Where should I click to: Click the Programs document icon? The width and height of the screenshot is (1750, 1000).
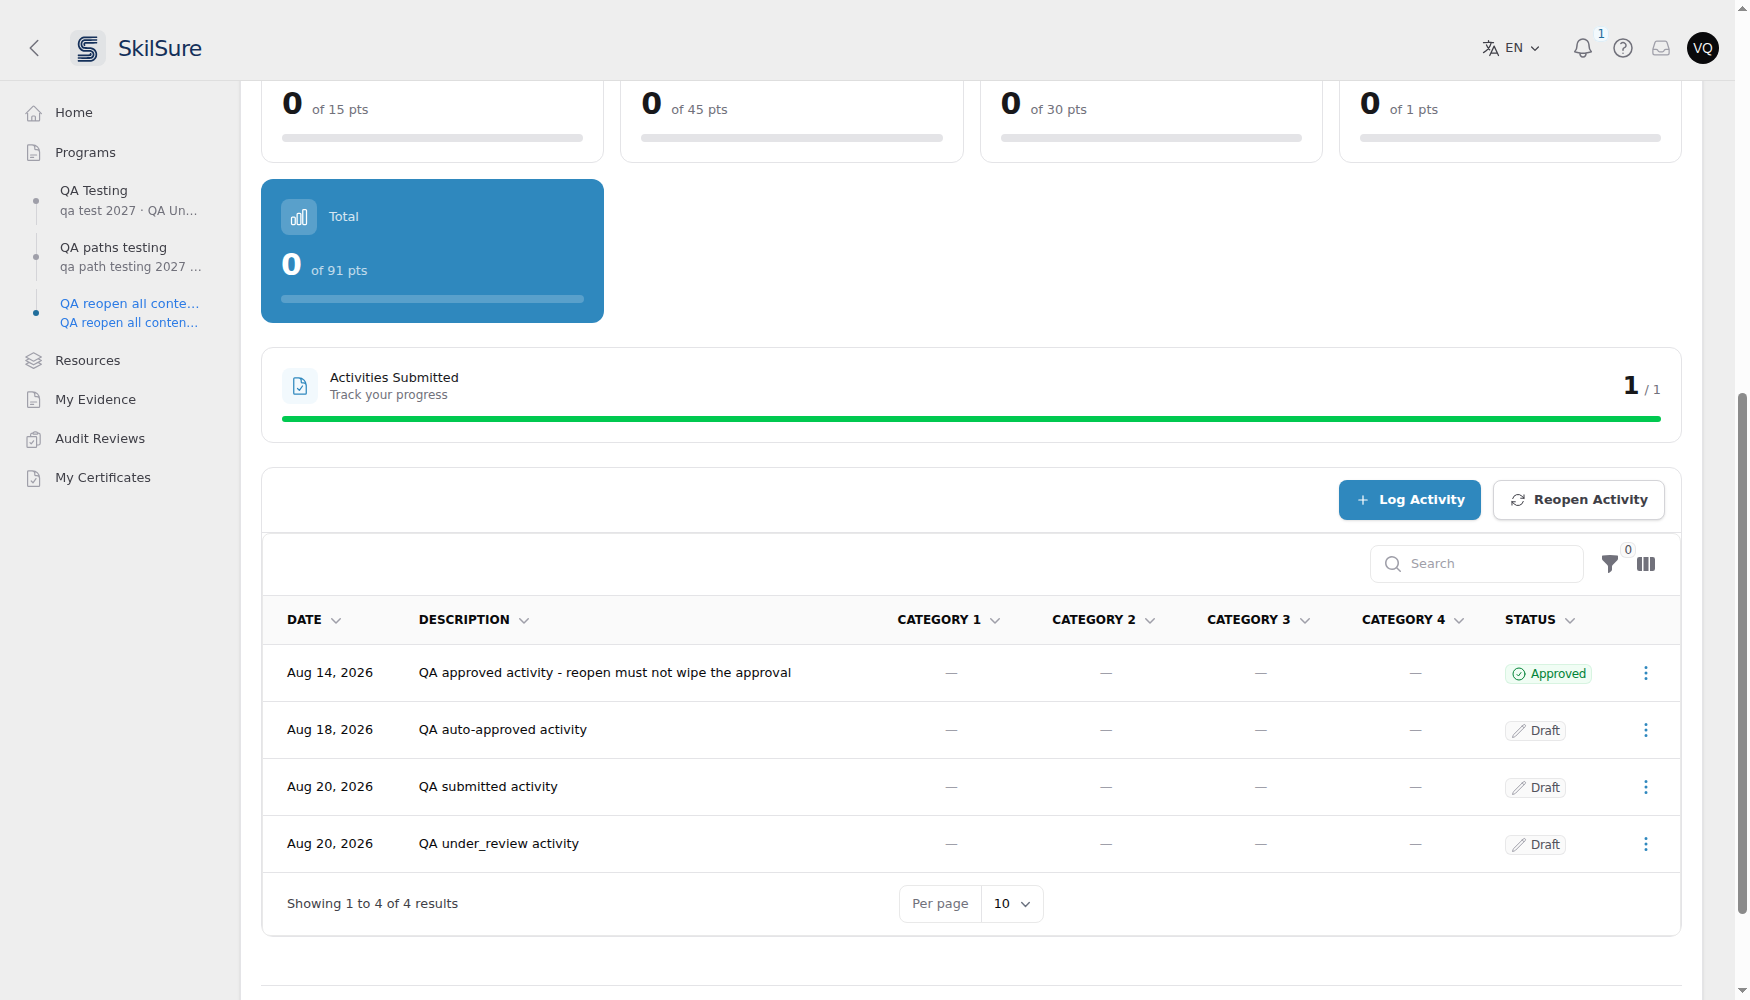click(x=34, y=153)
